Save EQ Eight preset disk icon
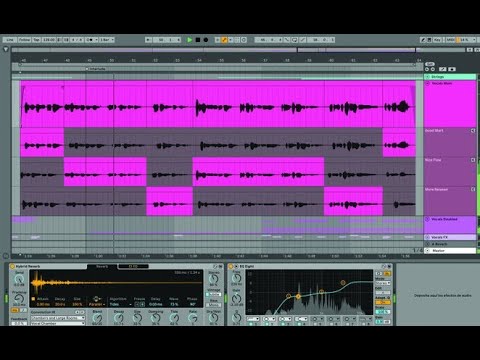 tap(389, 266)
